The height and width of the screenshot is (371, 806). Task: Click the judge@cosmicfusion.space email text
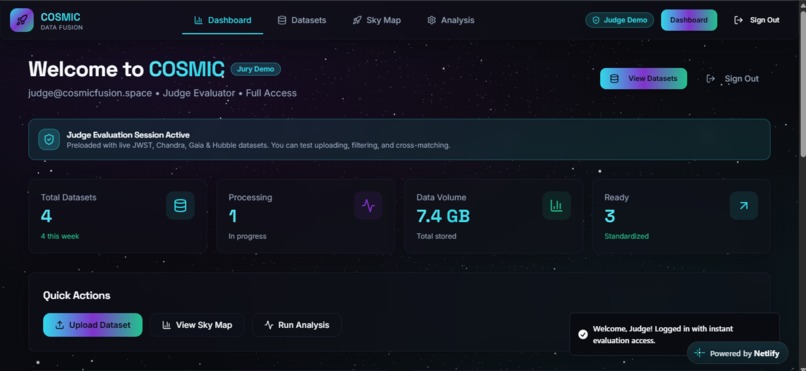pyautogui.click(x=90, y=93)
